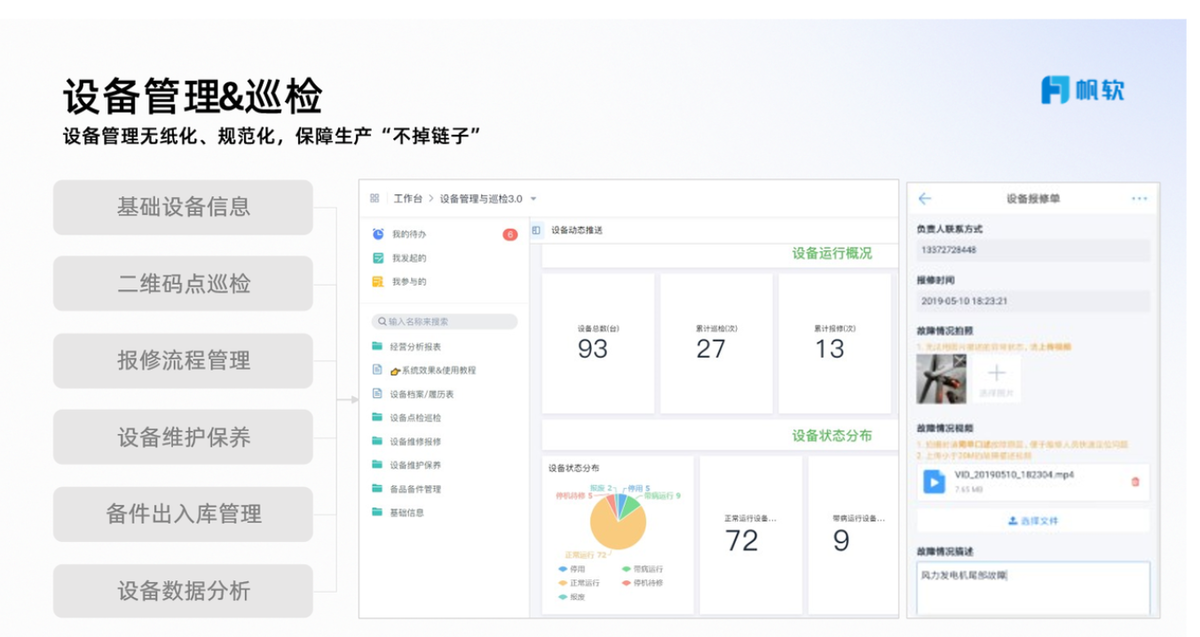Toggle sidebar panel icon beside 设备动态推送
The width and height of the screenshot is (1200, 637).
(537, 230)
